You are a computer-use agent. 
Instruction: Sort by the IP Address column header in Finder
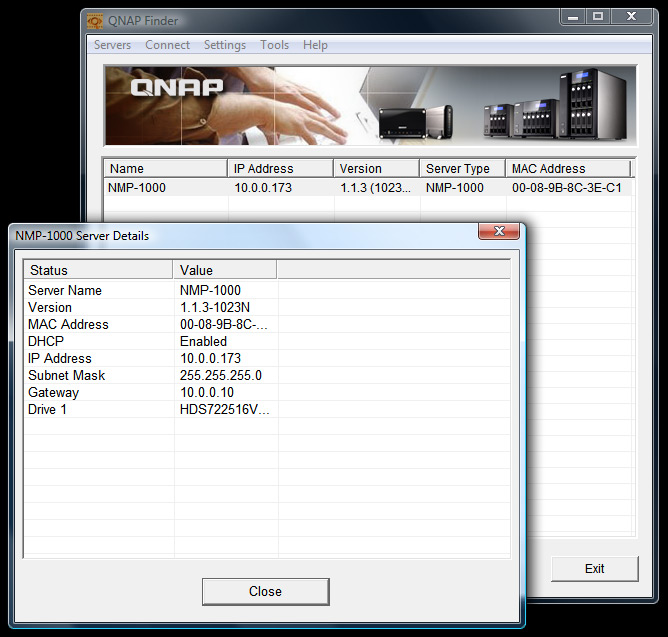coord(280,168)
